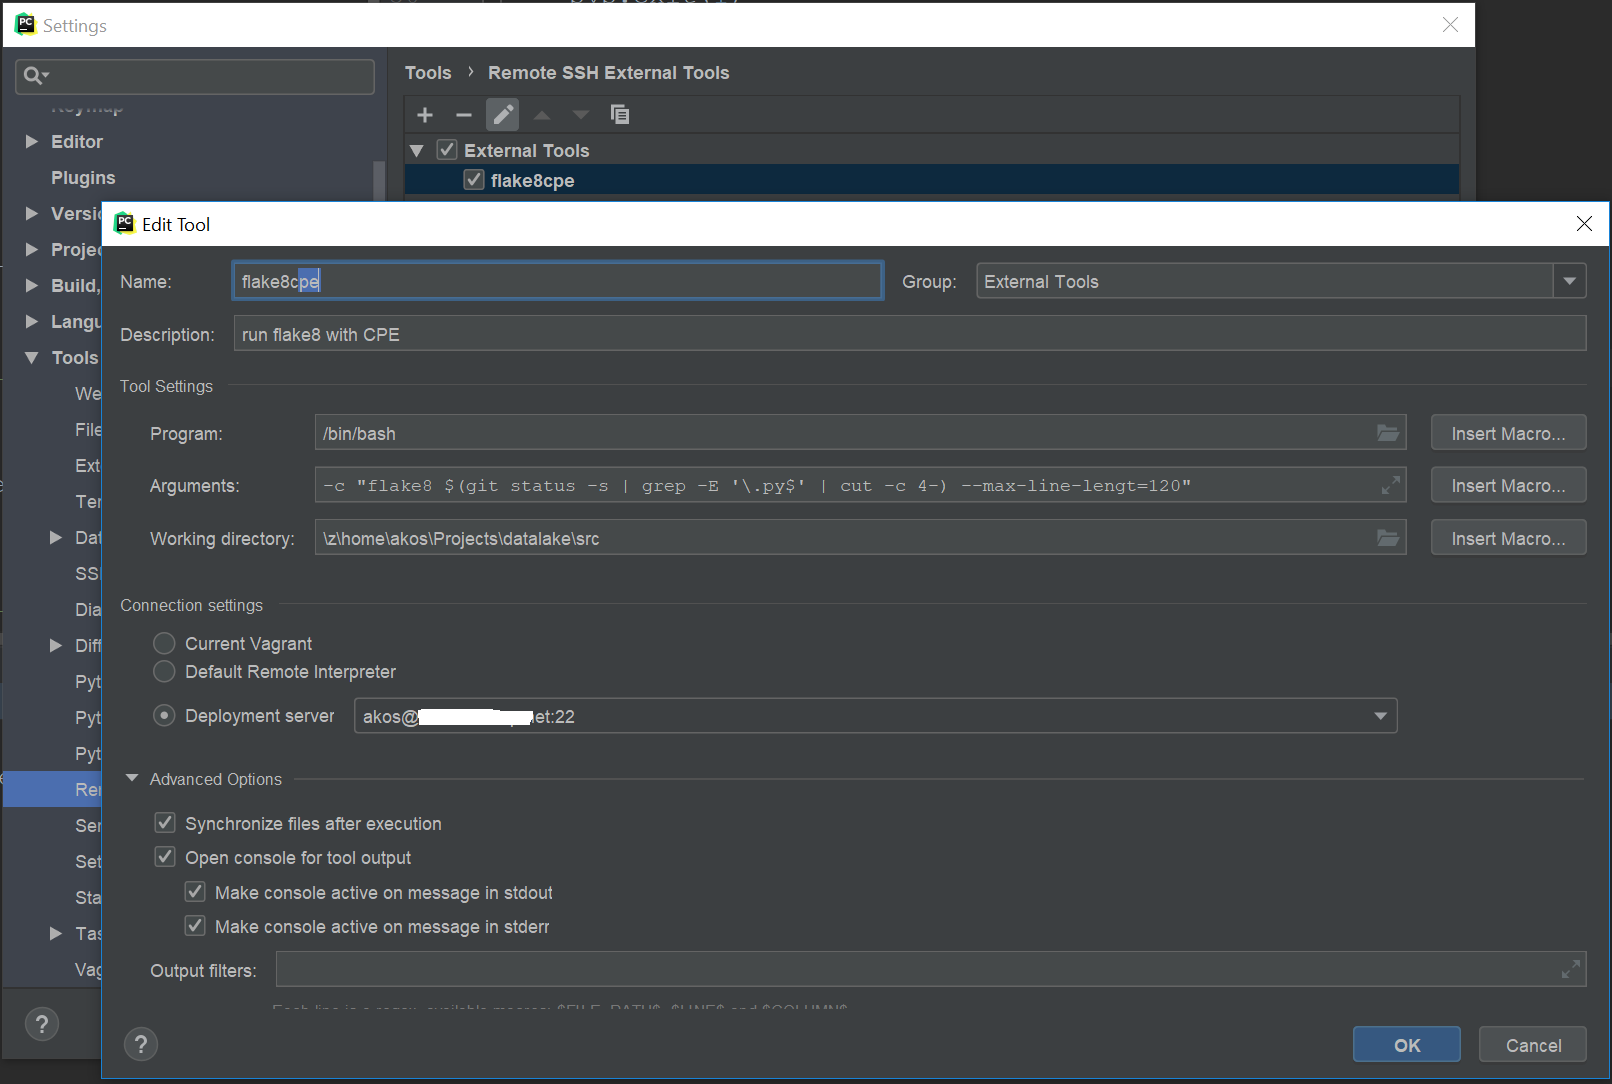
Task: Focus the Settings search box
Action: pyautogui.click(x=195, y=76)
